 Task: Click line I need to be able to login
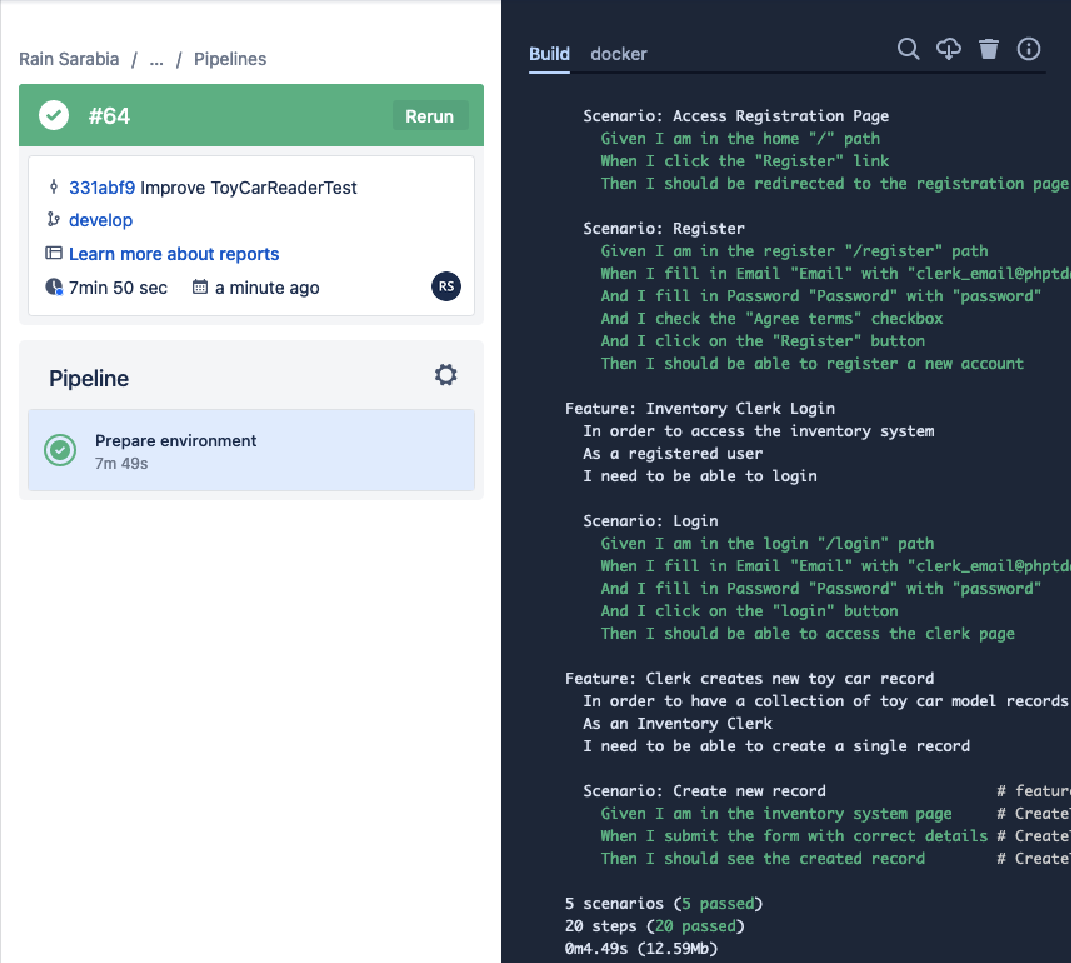(x=699, y=476)
